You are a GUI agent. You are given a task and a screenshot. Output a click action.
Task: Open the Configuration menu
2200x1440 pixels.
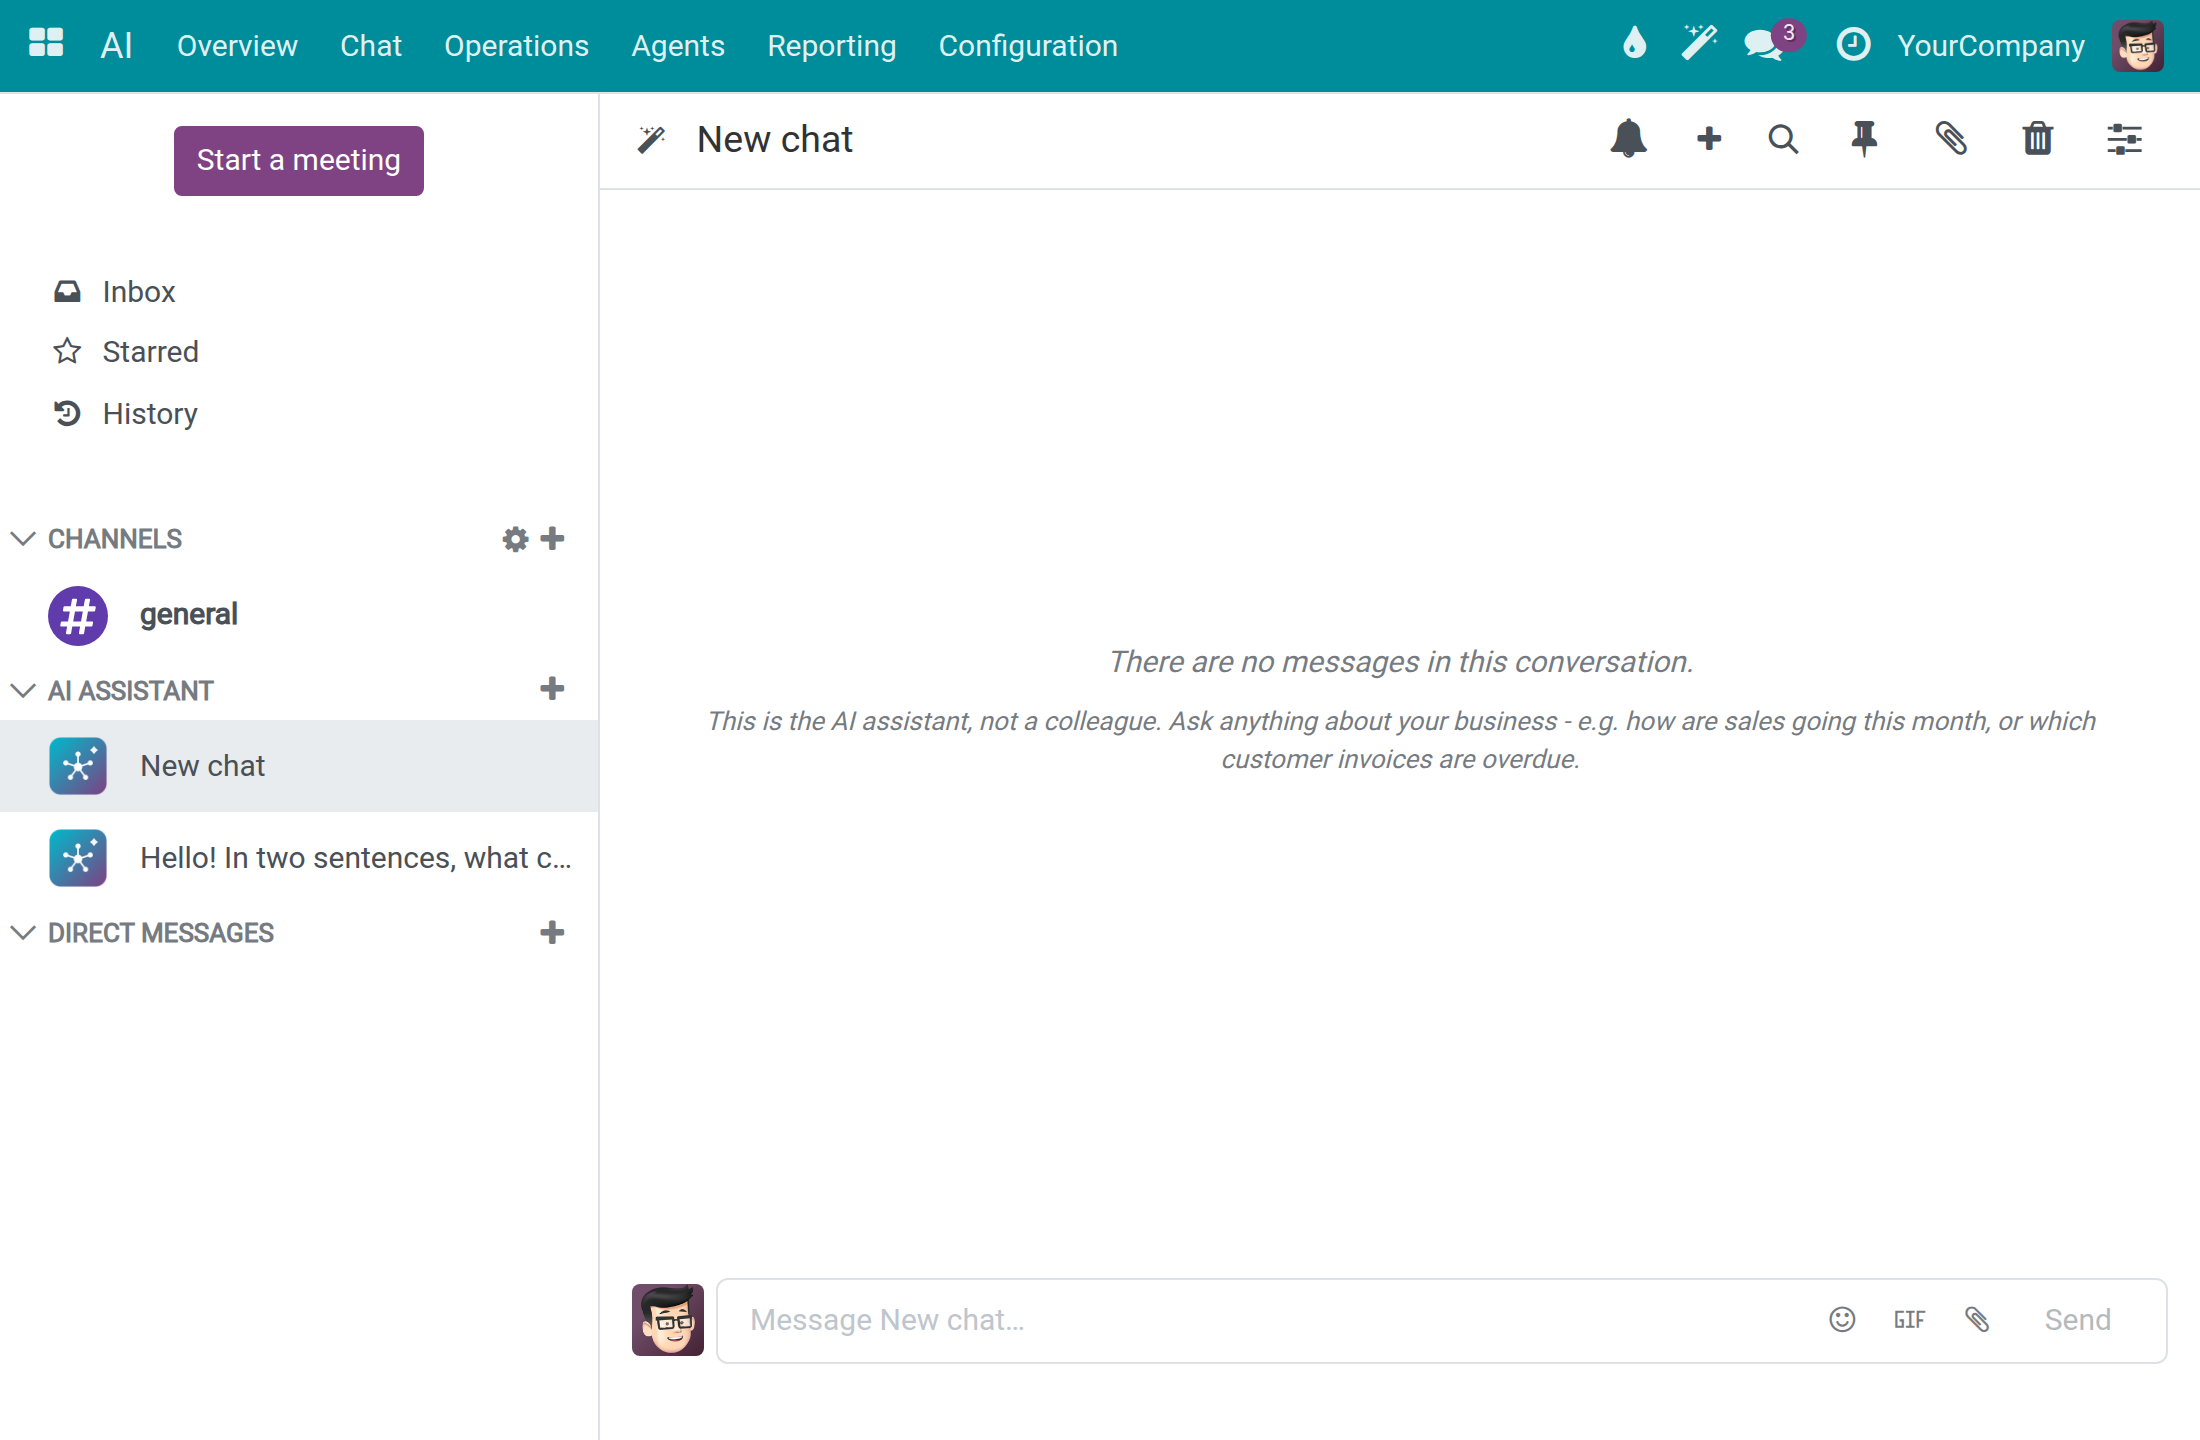coord(1028,45)
